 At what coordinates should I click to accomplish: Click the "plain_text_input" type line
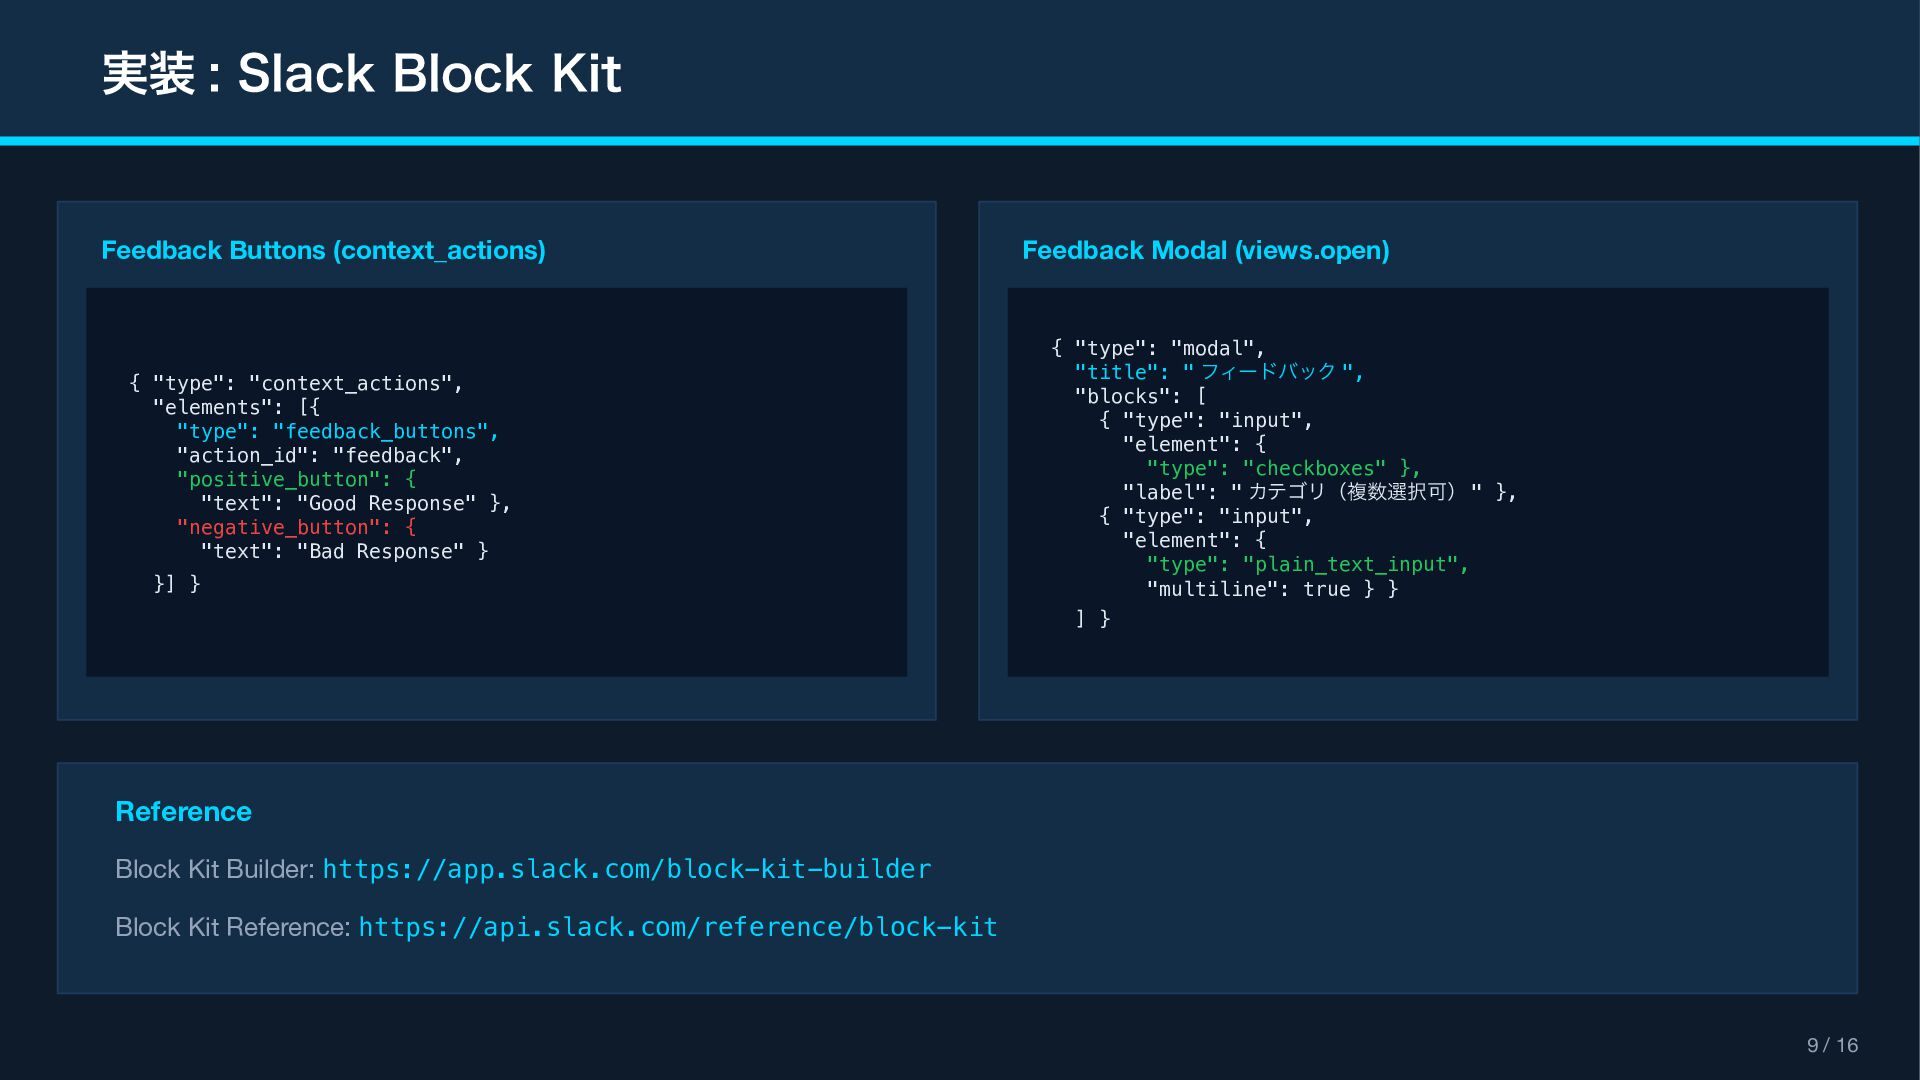point(1307,564)
